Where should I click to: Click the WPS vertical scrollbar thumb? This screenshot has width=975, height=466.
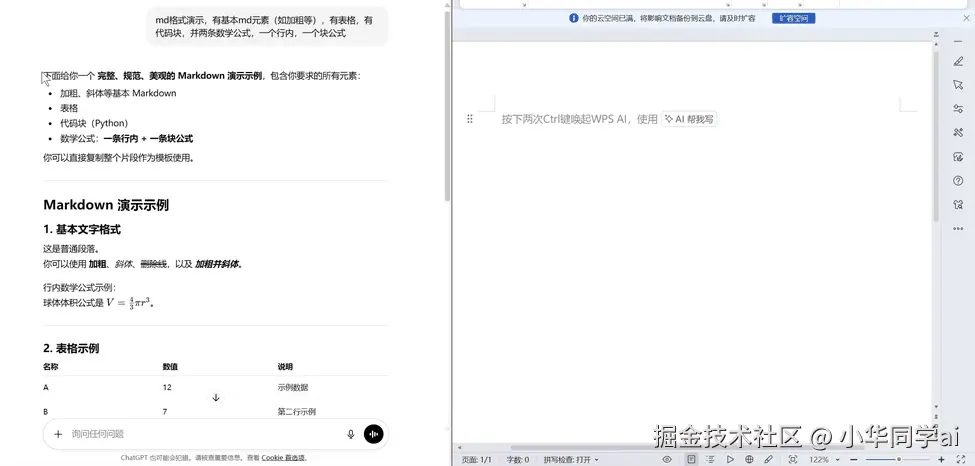click(936, 137)
